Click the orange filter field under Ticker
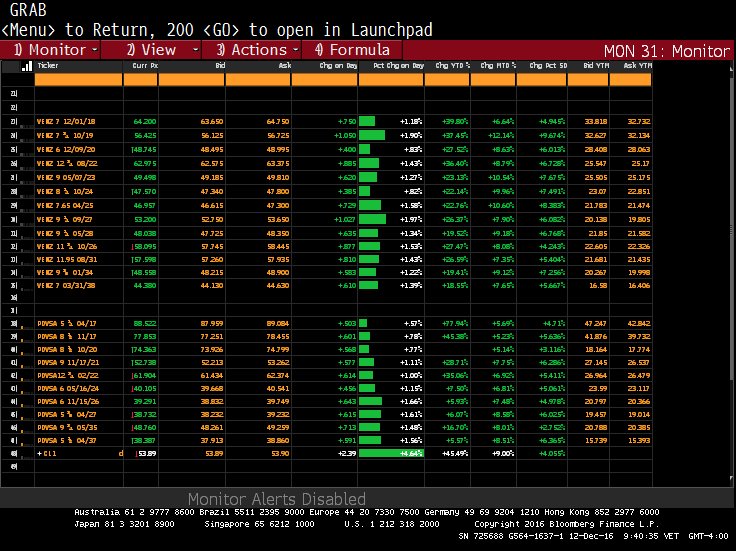The height and width of the screenshot is (551, 736). [x=78, y=80]
